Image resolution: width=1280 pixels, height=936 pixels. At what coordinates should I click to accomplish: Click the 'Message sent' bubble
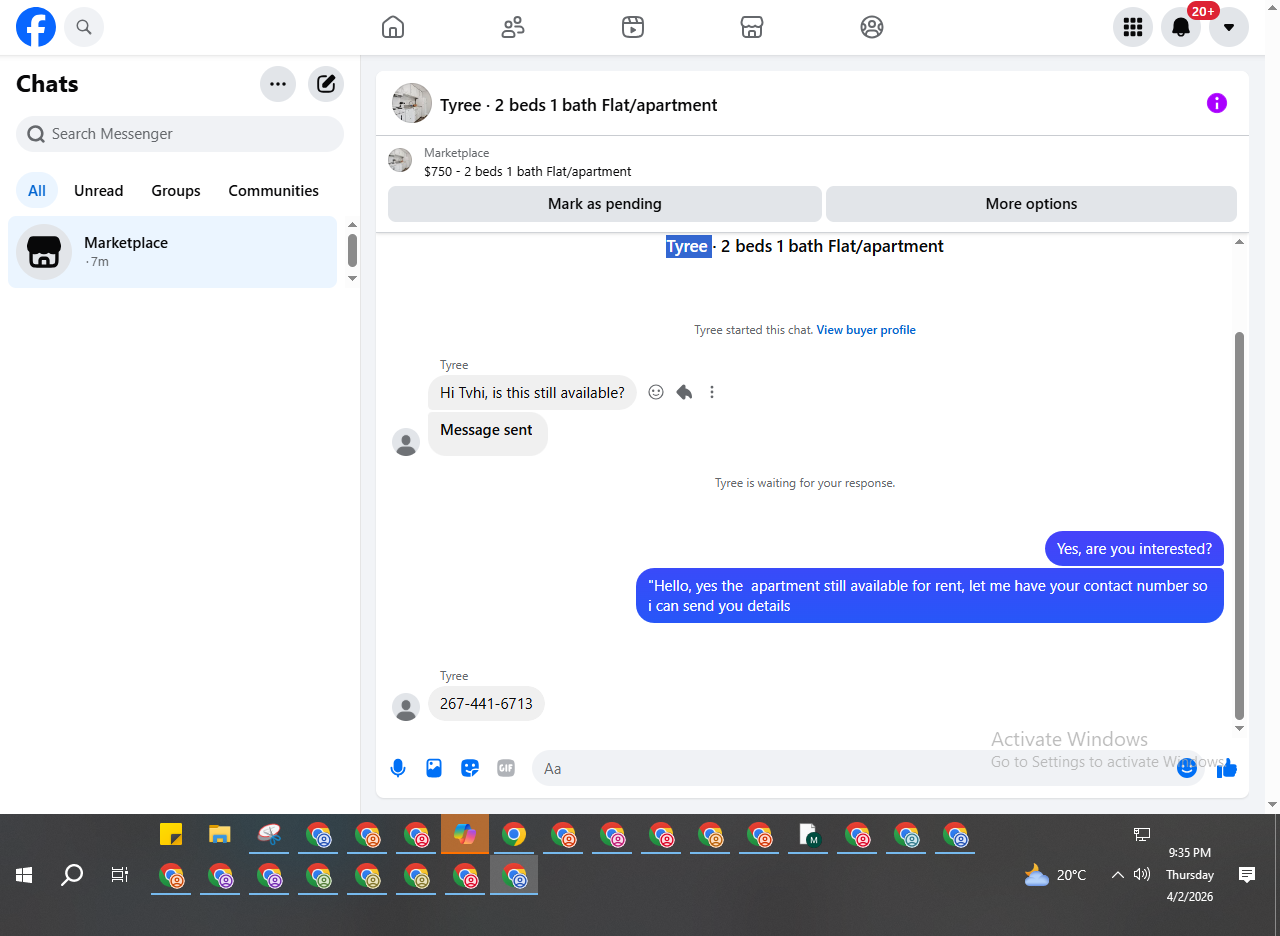pos(488,434)
